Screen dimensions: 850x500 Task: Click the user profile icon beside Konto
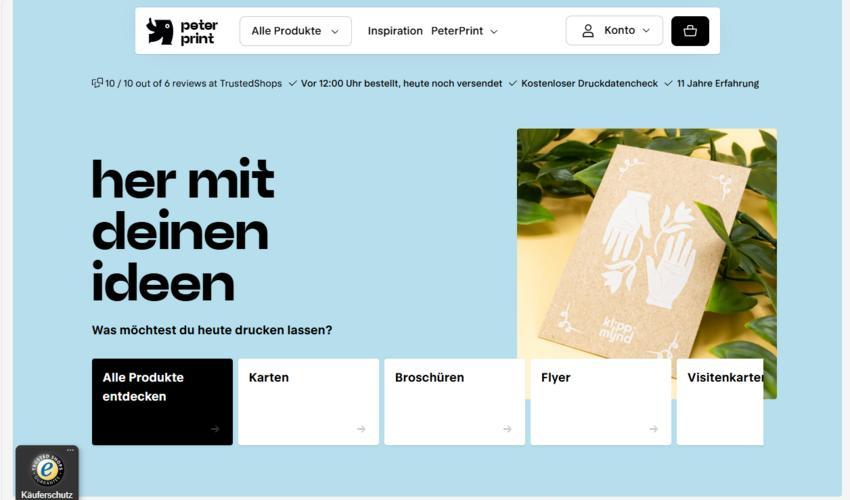point(588,31)
